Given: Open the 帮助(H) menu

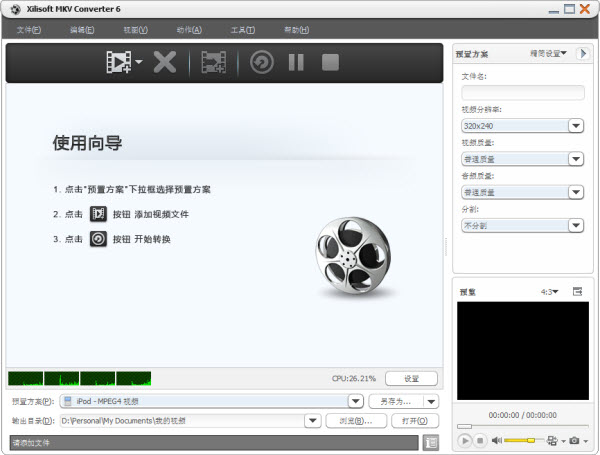Looking at the screenshot, I should 296,30.
